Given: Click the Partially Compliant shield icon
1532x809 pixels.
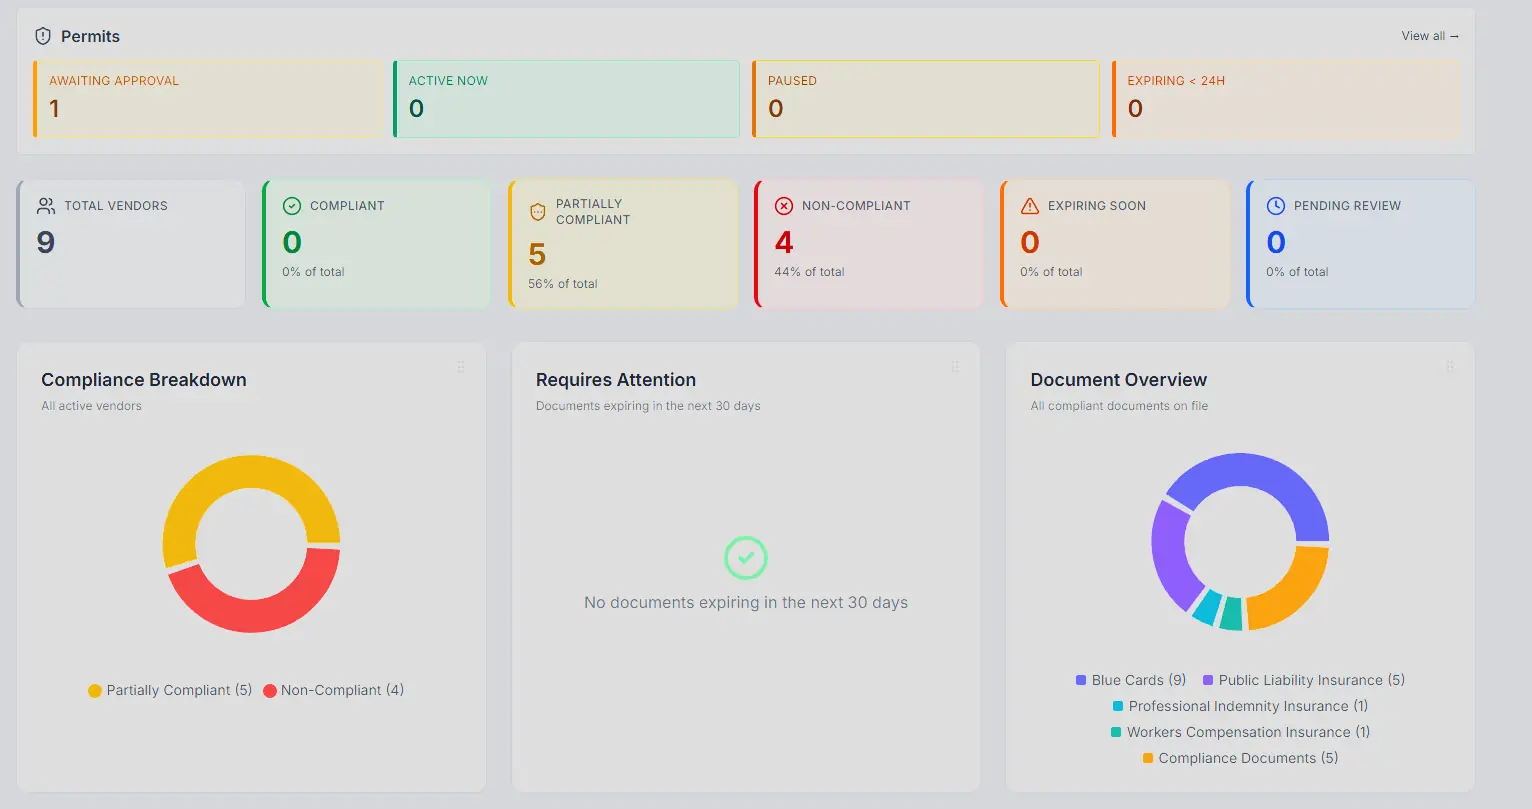Looking at the screenshot, I should coord(538,212).
